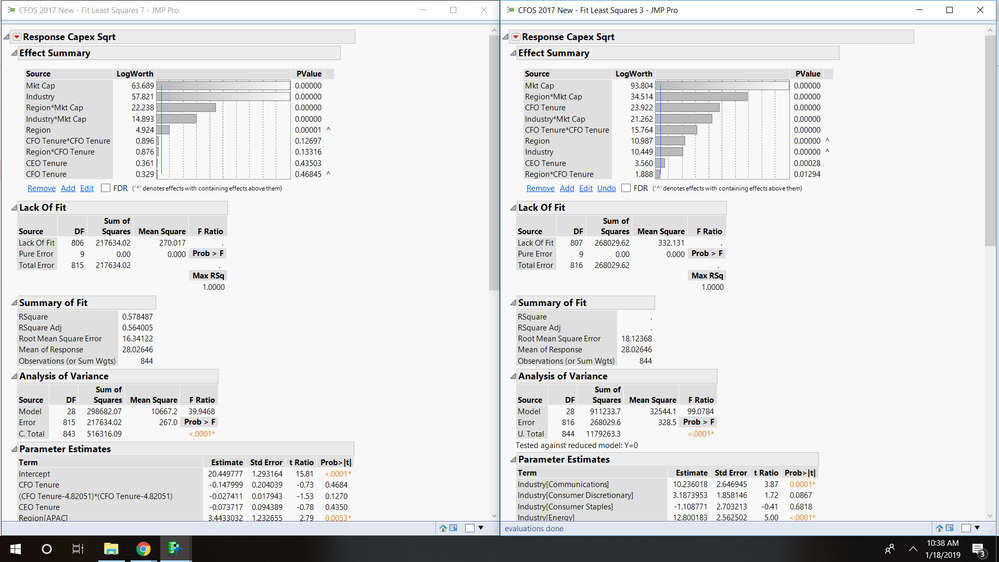Open File Explorer from taskbar
This screenshot has height=562, width=999.
point(111,549)
